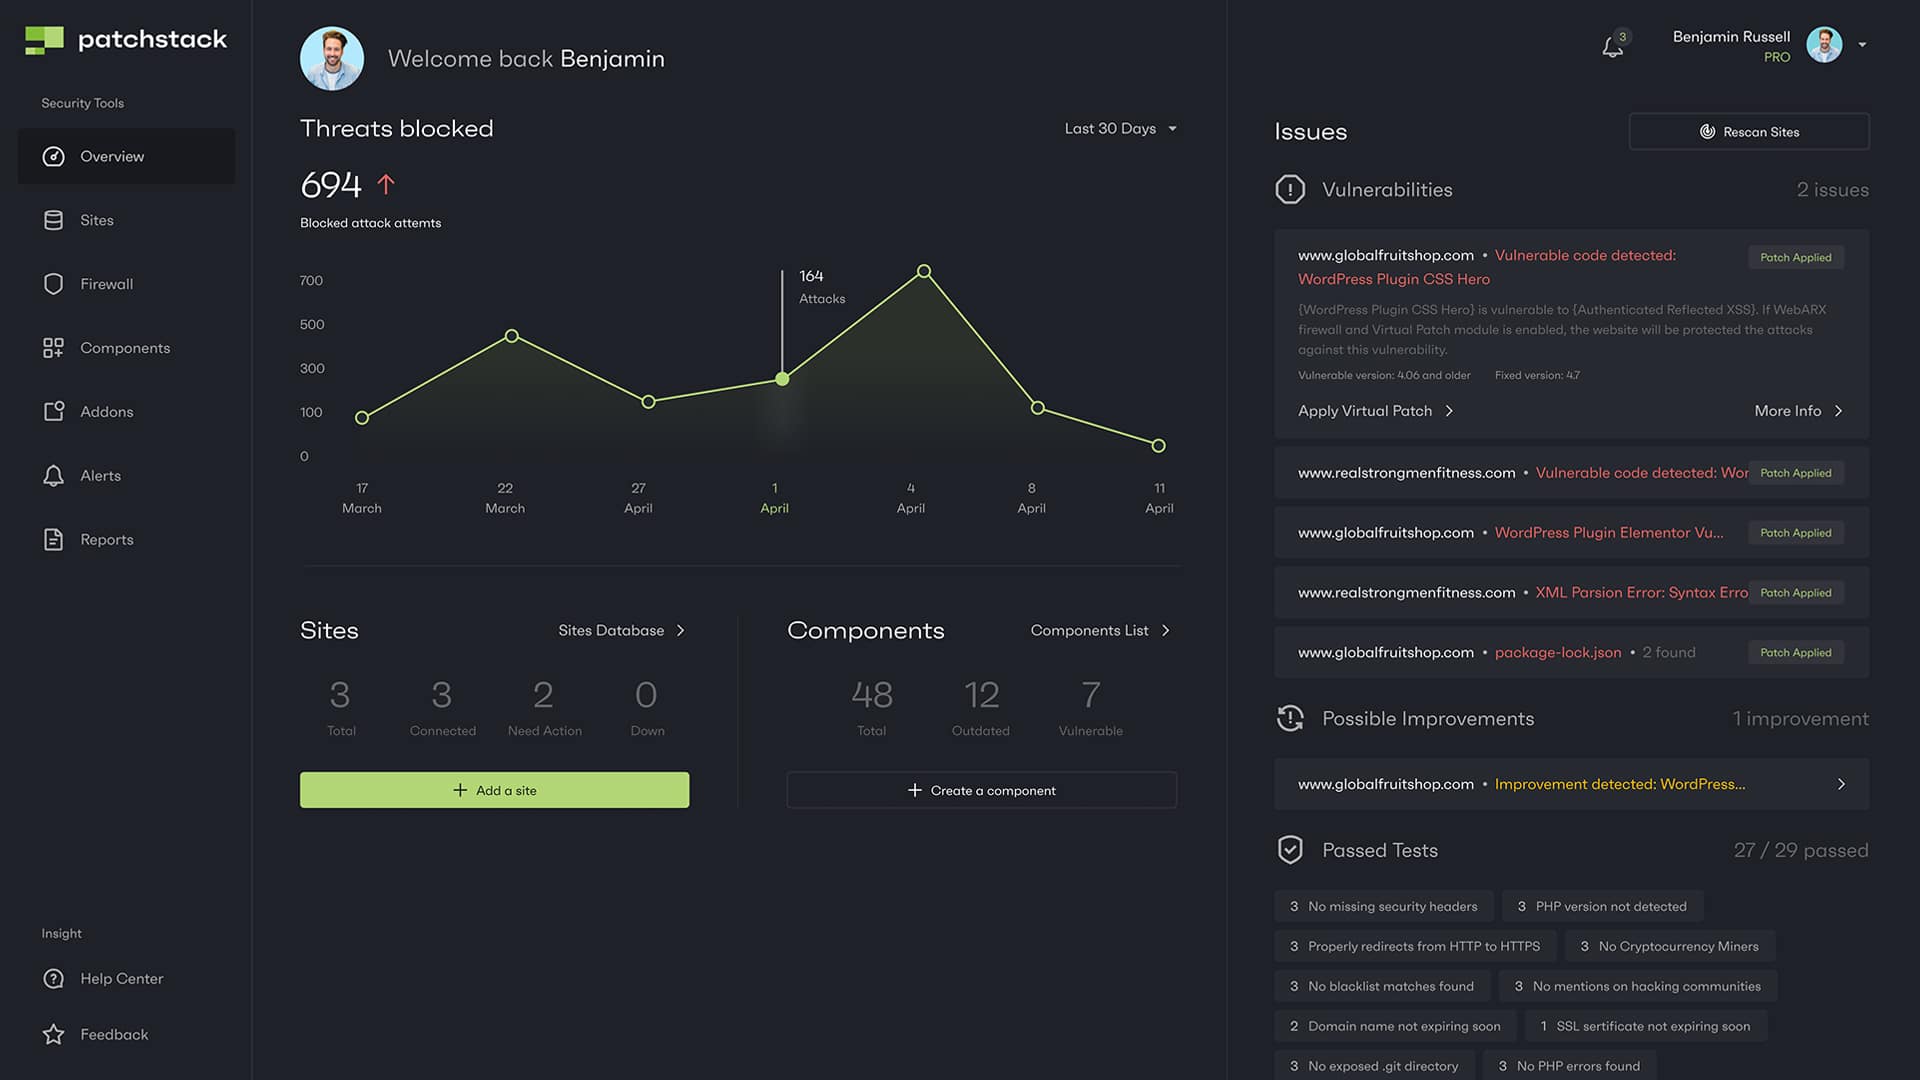Viewport: 1920px width, 1080px height.
Task: Open the Improvement detected WordPress row
Action: [1571, 785]
